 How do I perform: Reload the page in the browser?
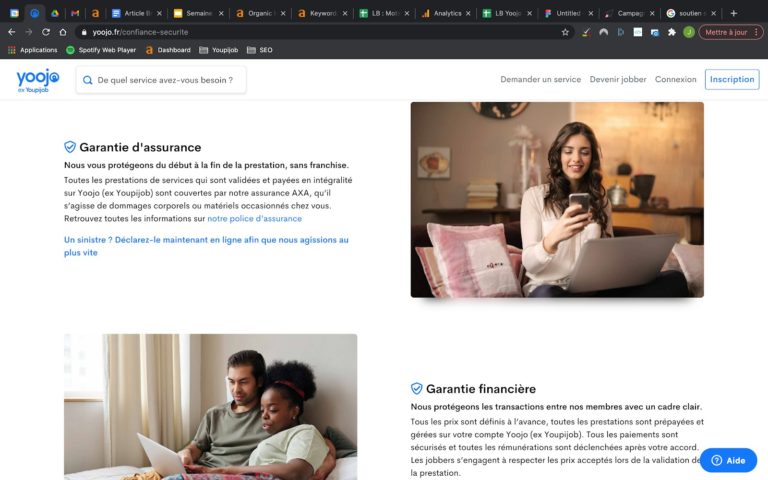point(46,32)
